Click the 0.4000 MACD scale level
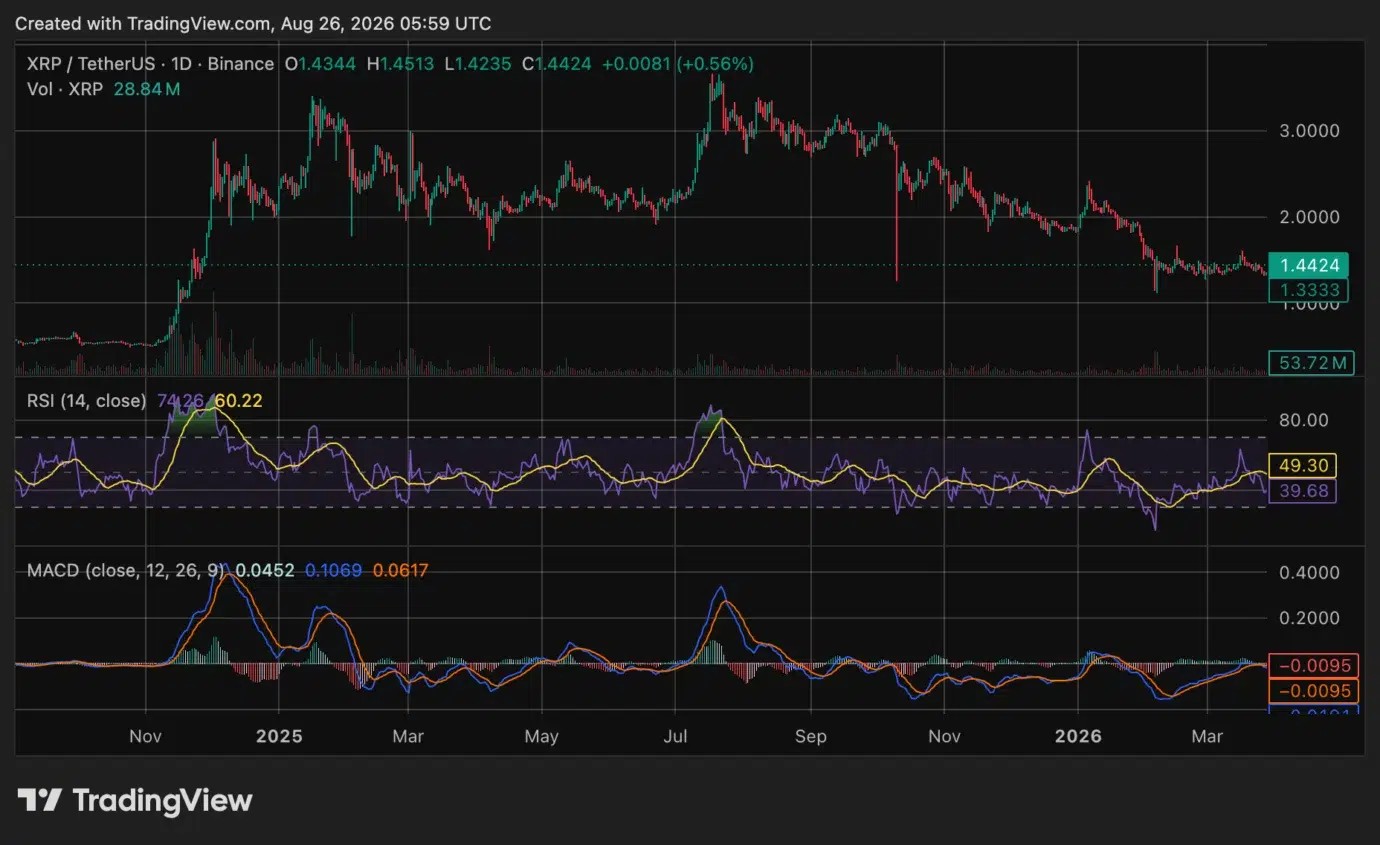The height and width of the screenshot is (845, 1380). (1310, 573)
